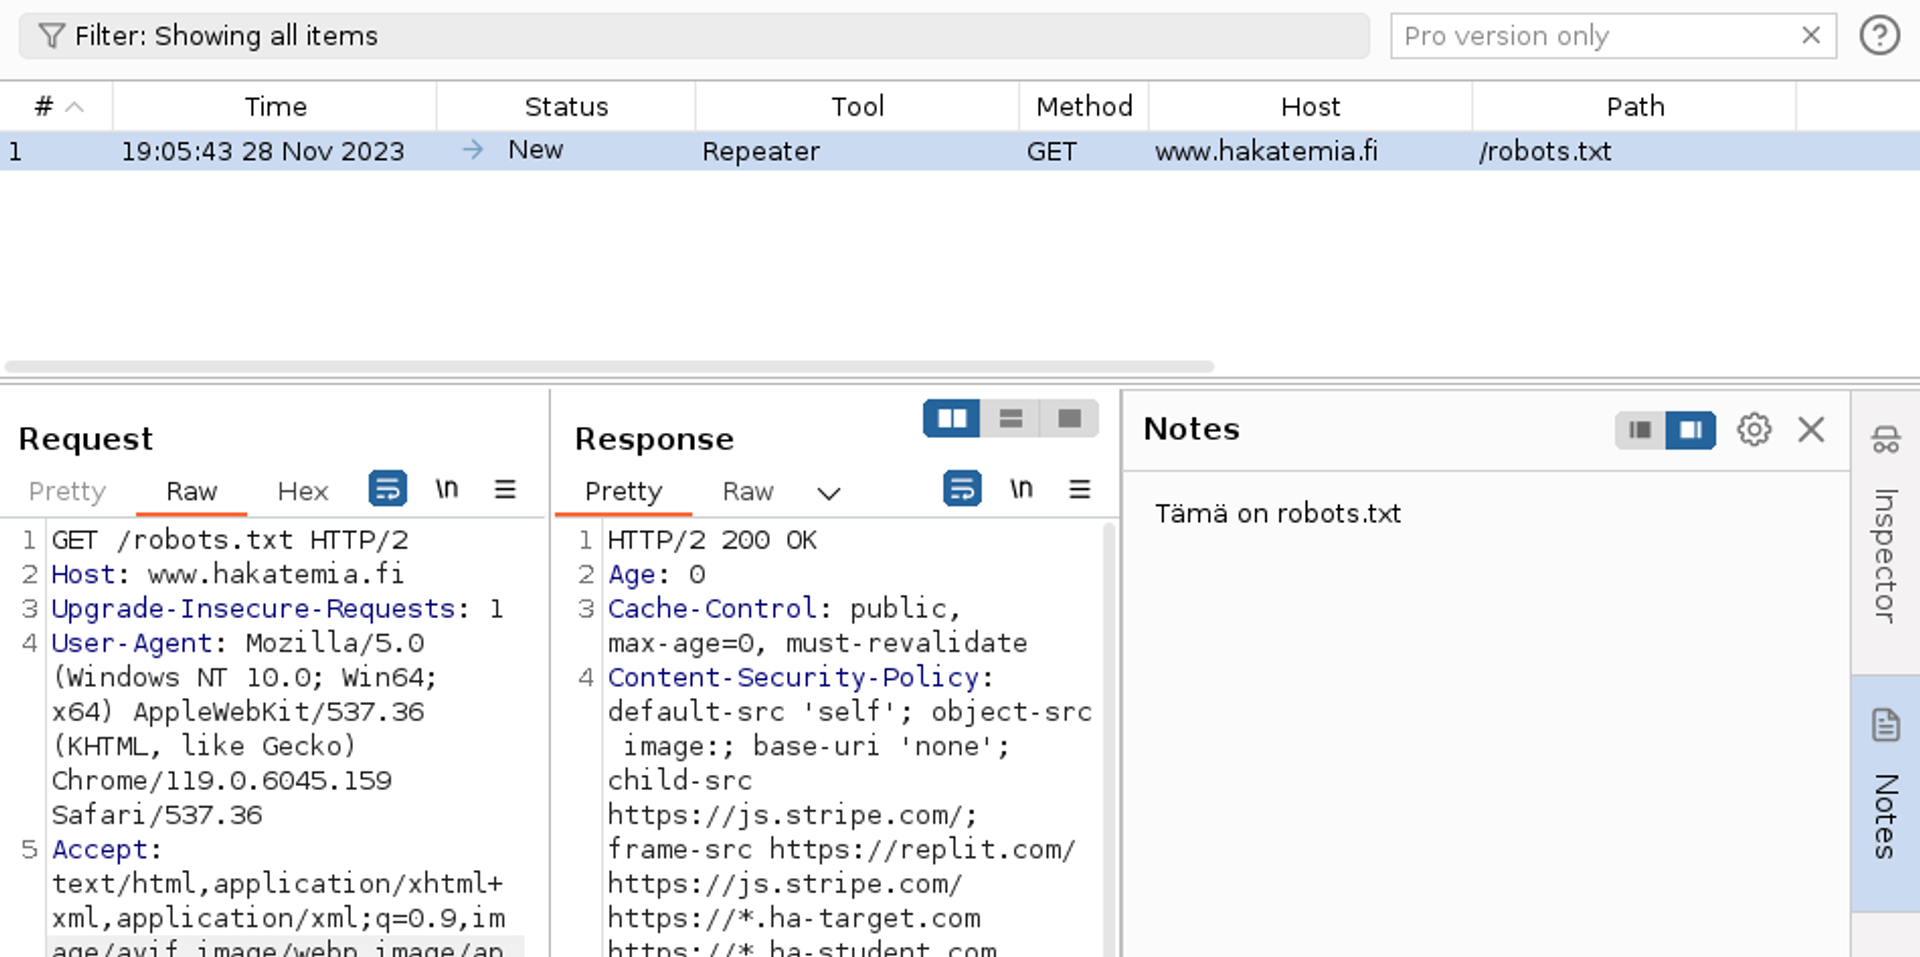Sort entries by the Status column
Image resolution: width=1920 pixels, height=957 pixels.
pyautogui.click(x=566, y=106)
